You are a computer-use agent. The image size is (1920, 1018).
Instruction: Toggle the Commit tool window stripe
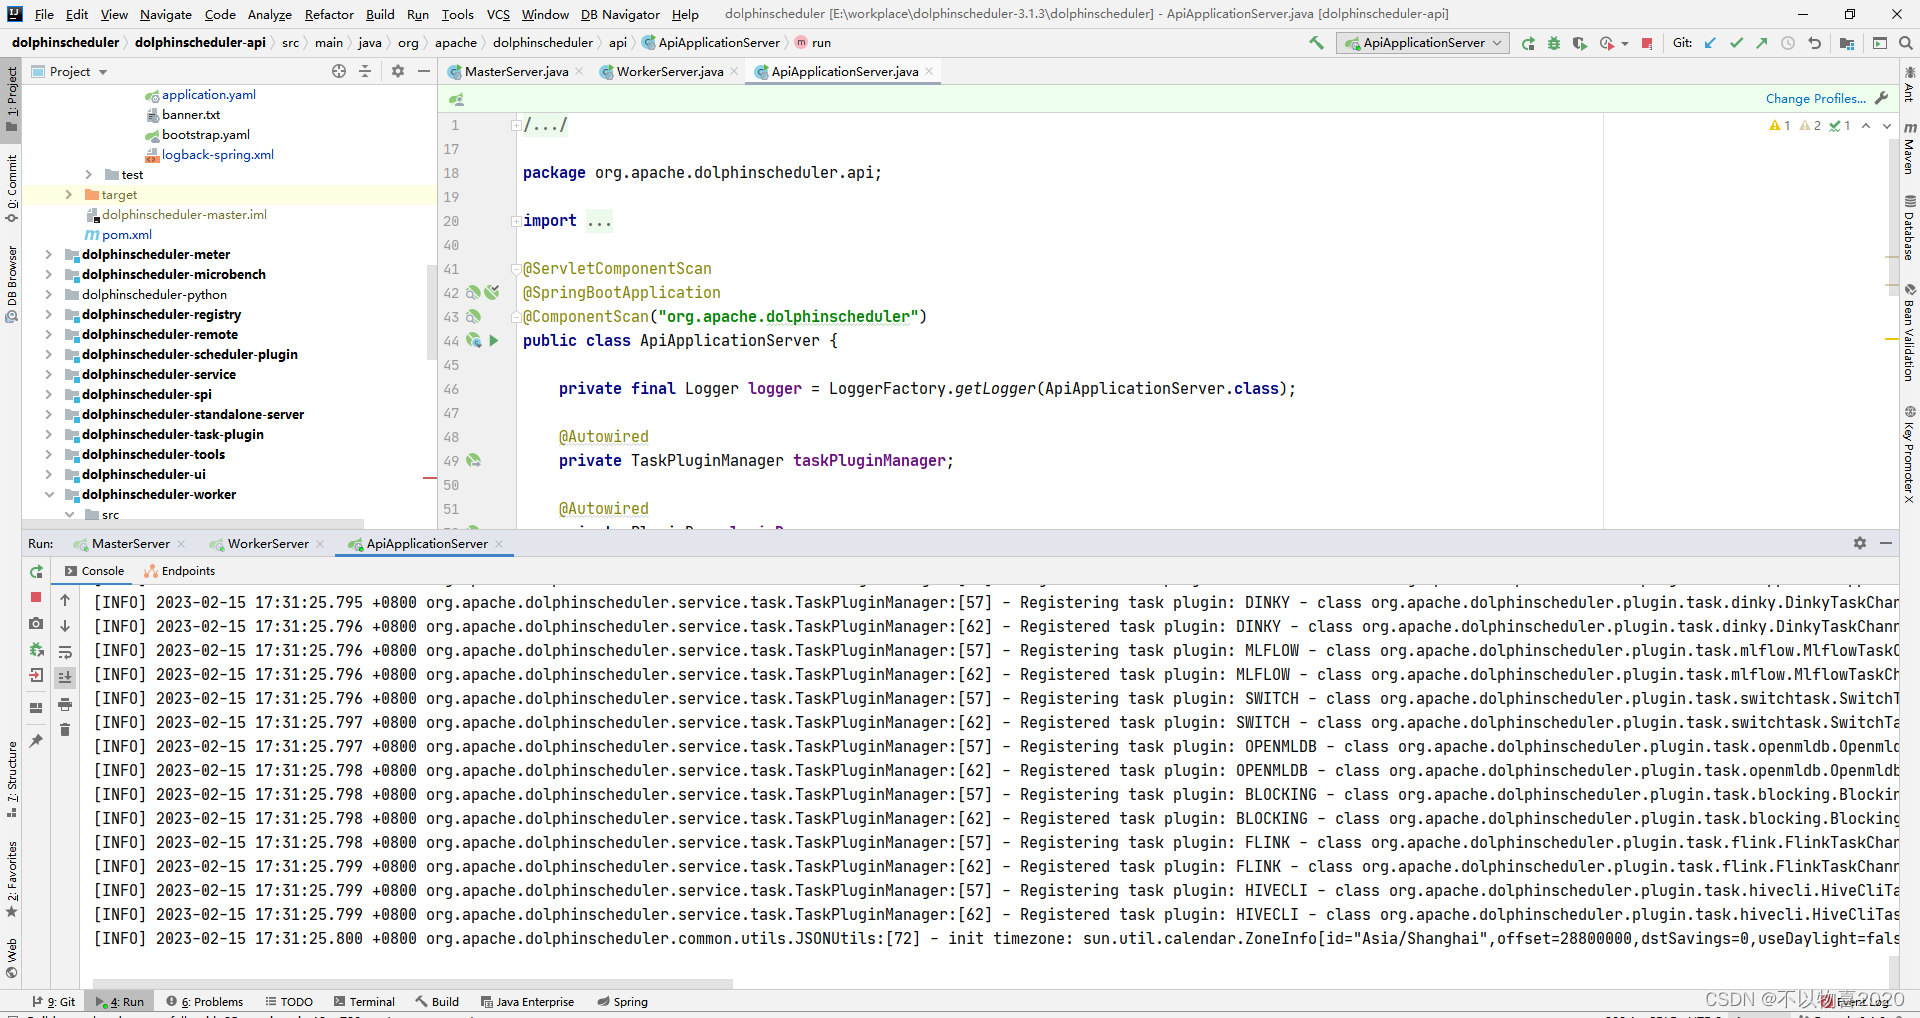tap(12, 189)
